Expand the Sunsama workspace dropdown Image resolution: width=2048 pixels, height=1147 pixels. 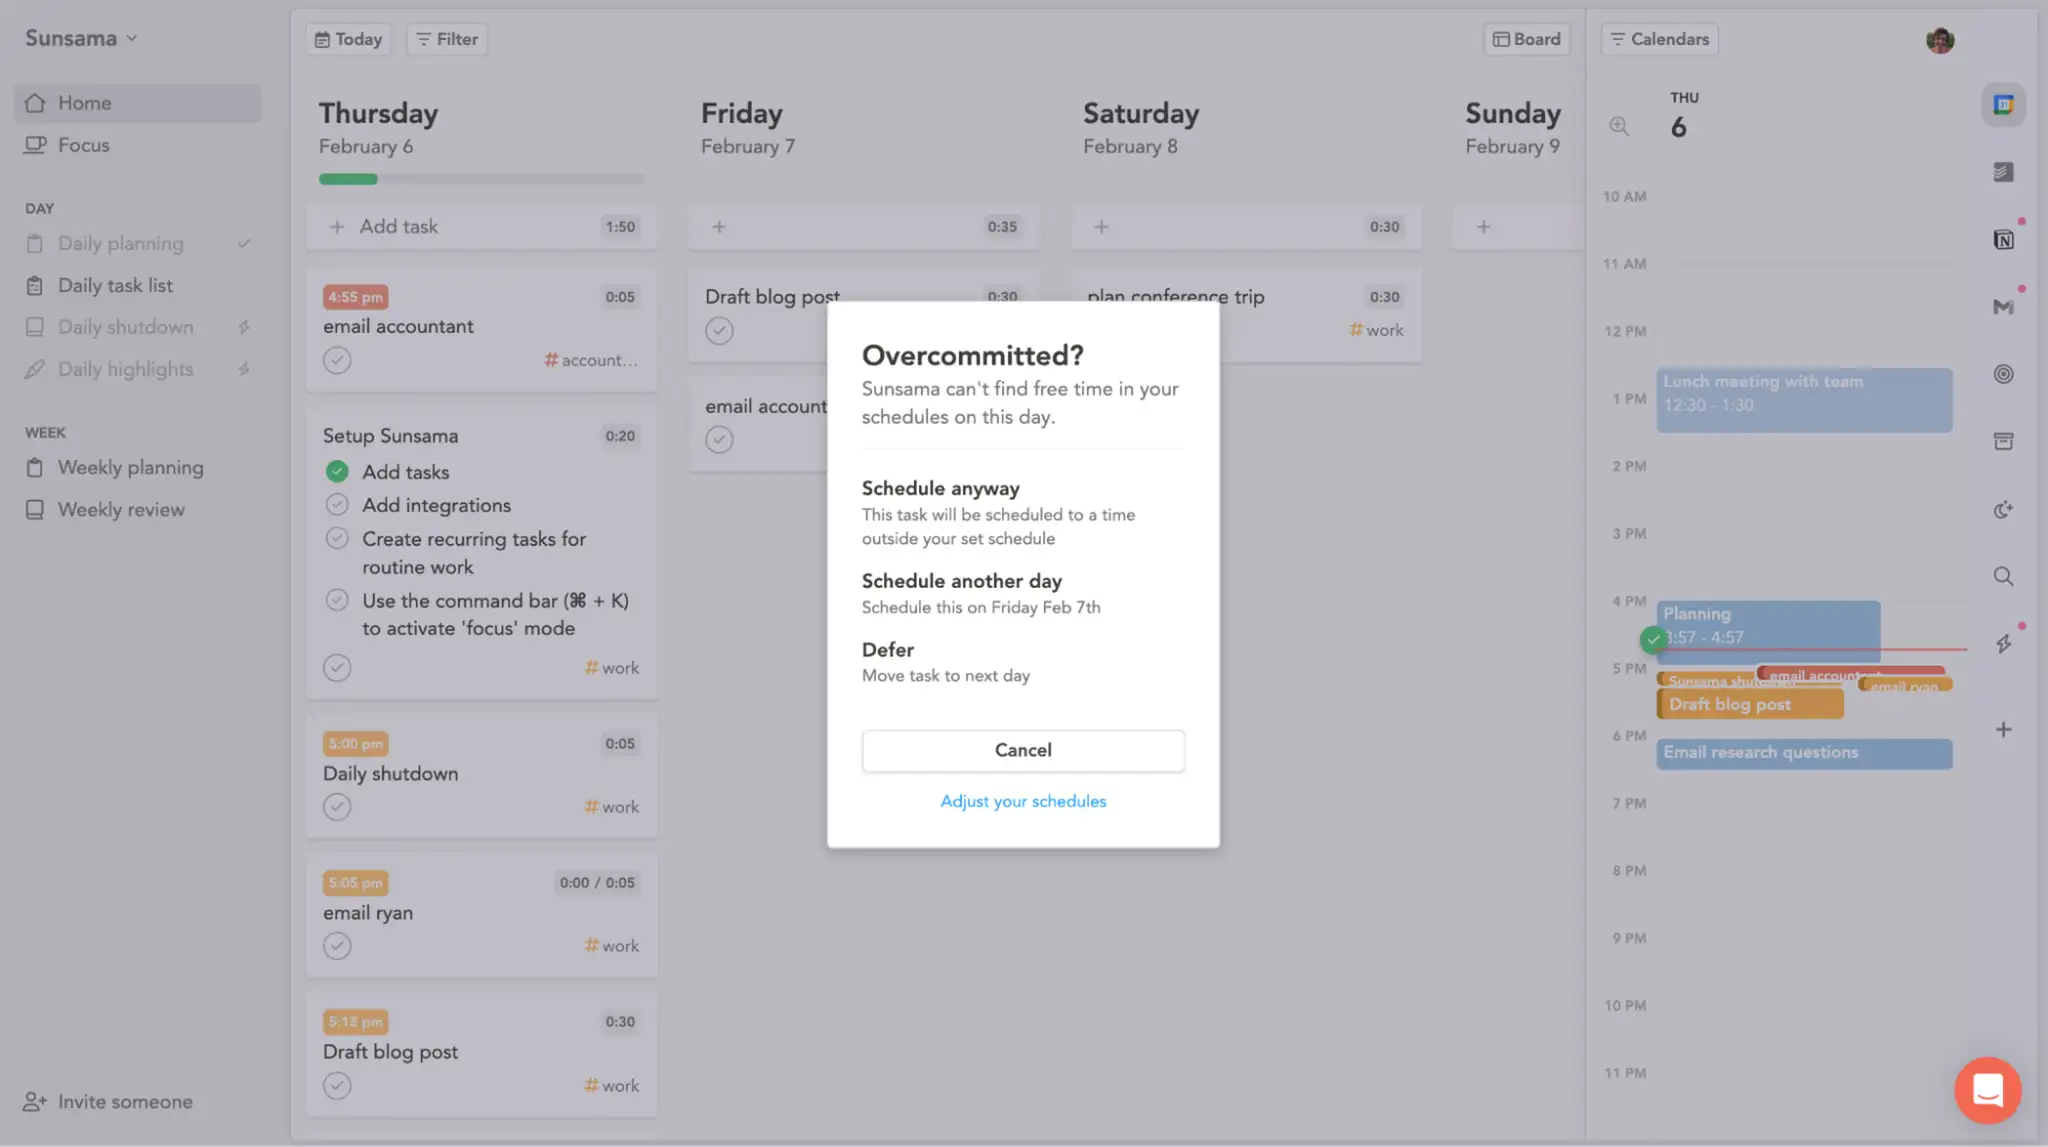(x=81, y=38)
